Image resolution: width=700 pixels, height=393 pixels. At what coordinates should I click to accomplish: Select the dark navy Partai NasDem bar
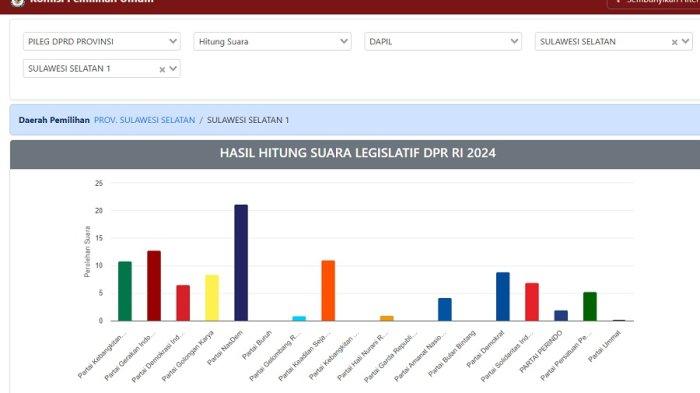(x=241, y=263)
